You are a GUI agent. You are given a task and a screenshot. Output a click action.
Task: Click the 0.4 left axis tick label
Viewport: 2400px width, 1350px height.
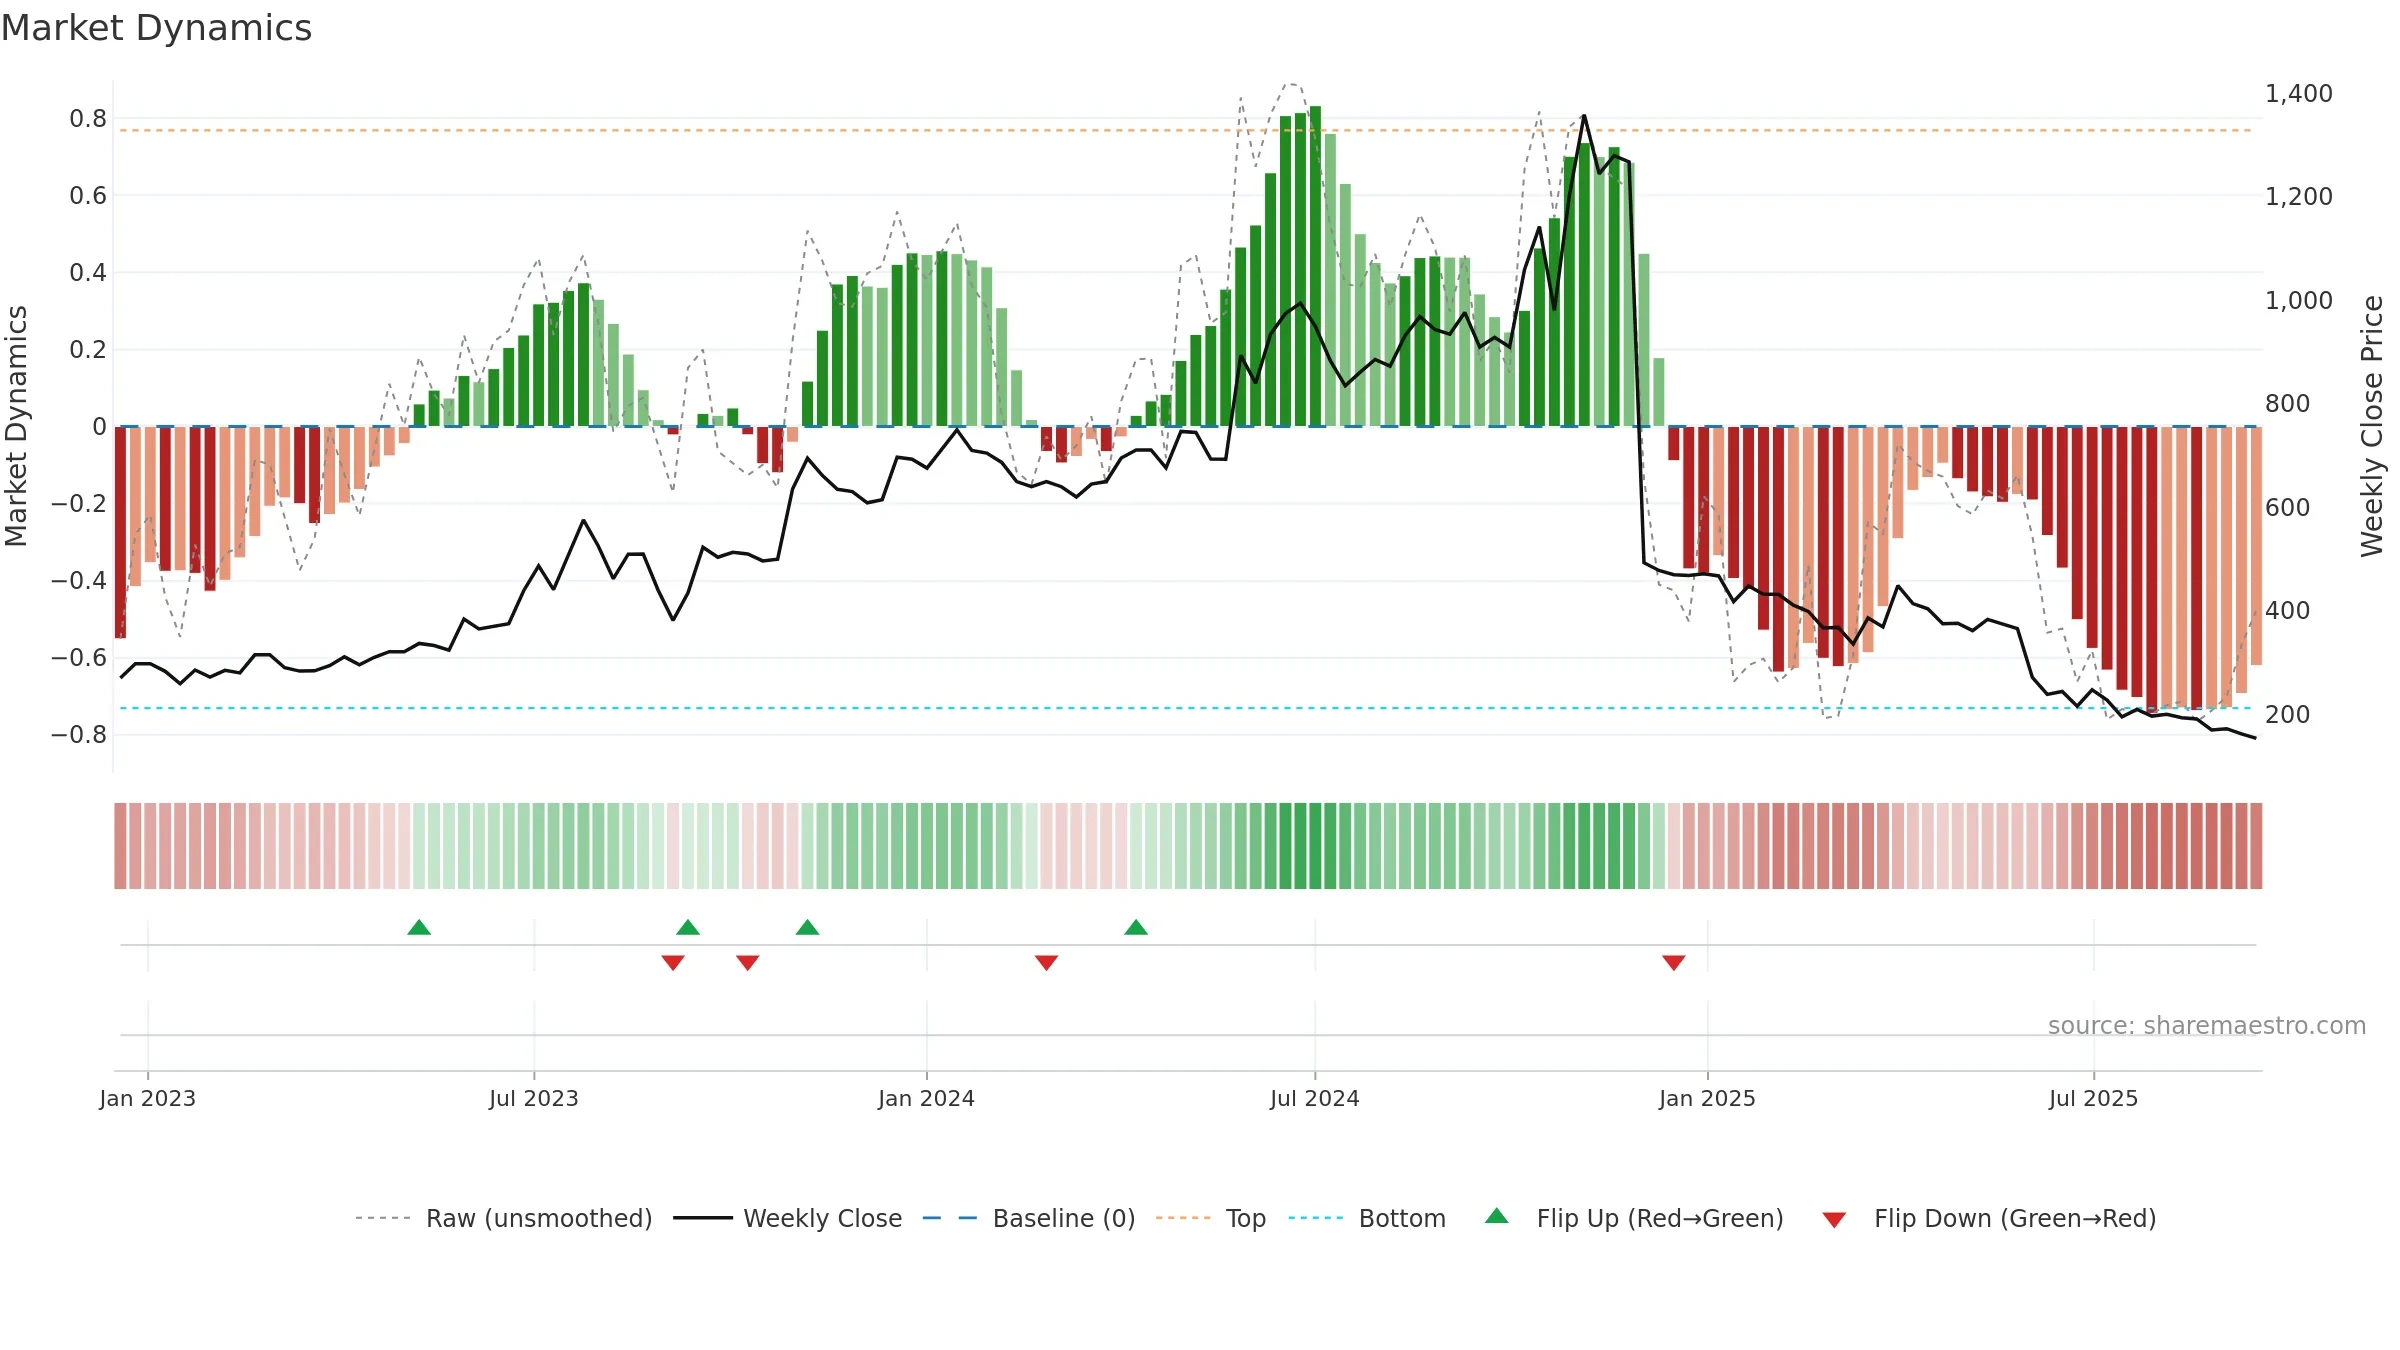tap(88, 272)
